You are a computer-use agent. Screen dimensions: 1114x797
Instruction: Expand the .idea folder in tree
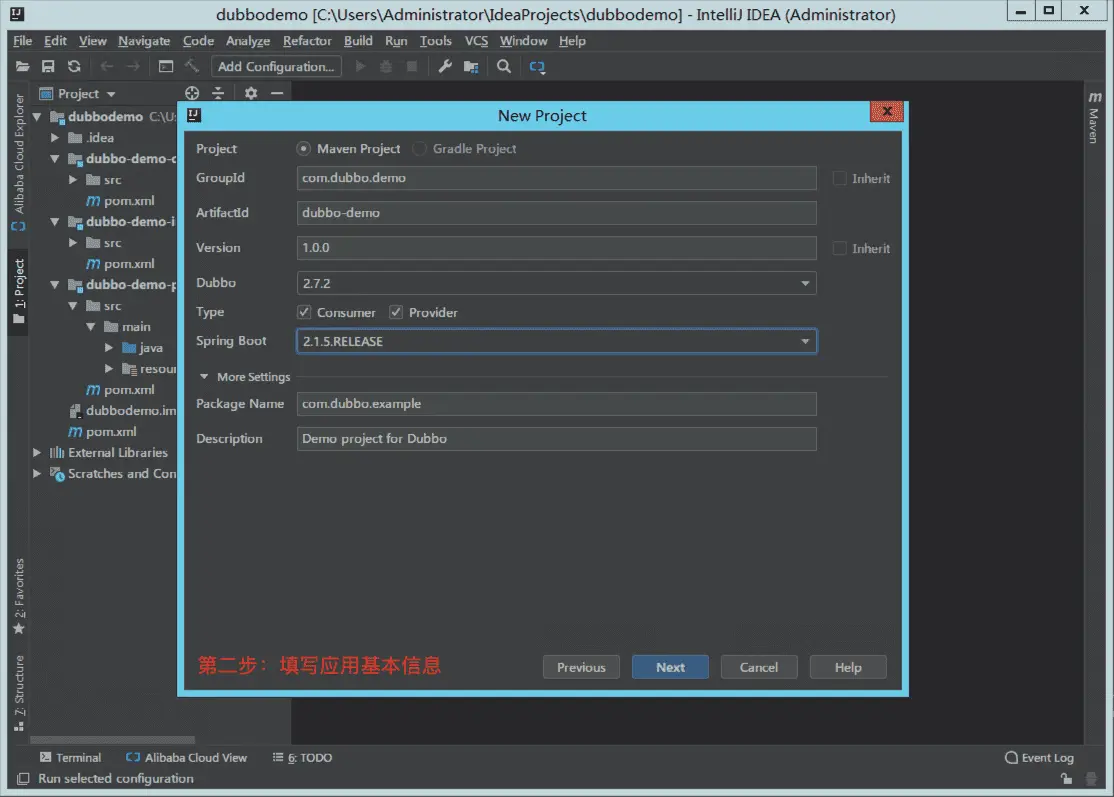(x=55, y=138)
